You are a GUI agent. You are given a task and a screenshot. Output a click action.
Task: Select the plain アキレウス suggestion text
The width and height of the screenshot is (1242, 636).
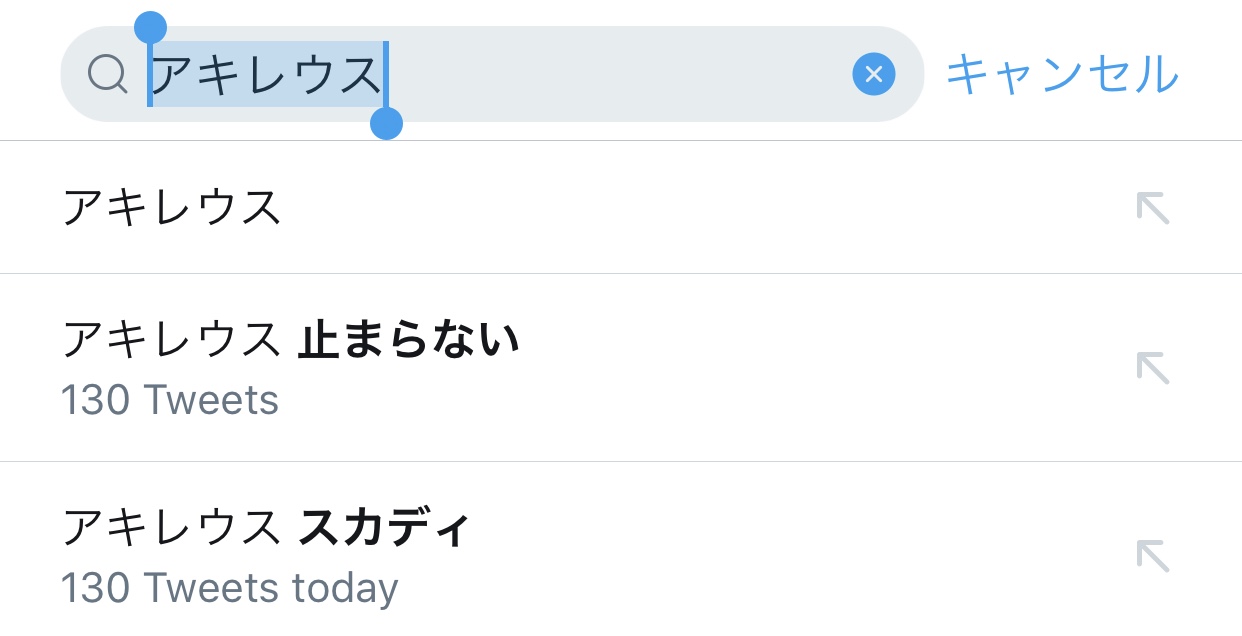pos(171,208)
